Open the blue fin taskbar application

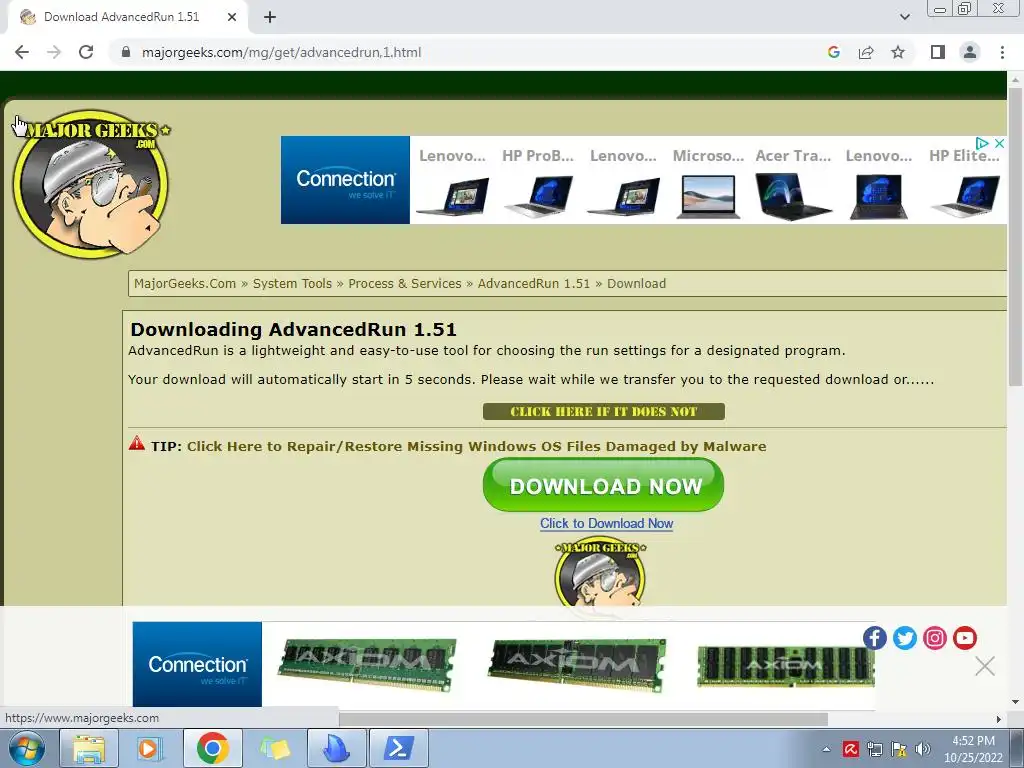click(x=337, y=748)
